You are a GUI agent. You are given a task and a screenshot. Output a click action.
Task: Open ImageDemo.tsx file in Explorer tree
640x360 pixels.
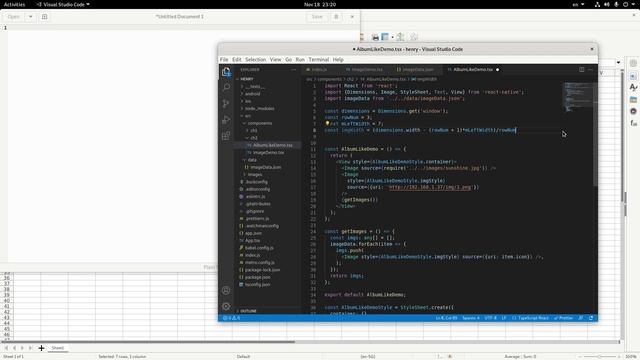[x=269, y=153]
